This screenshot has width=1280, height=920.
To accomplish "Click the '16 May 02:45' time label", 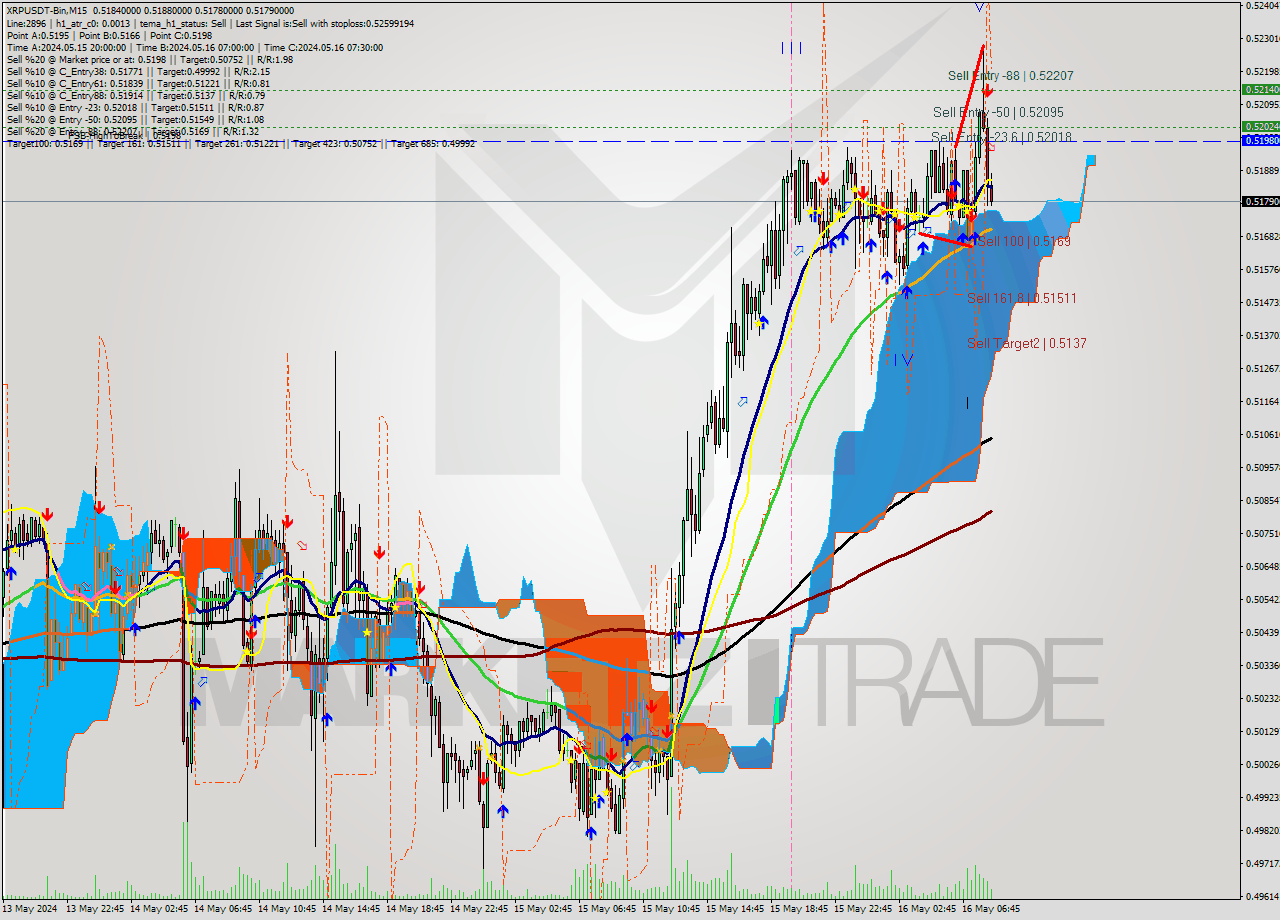I will 928,909.
